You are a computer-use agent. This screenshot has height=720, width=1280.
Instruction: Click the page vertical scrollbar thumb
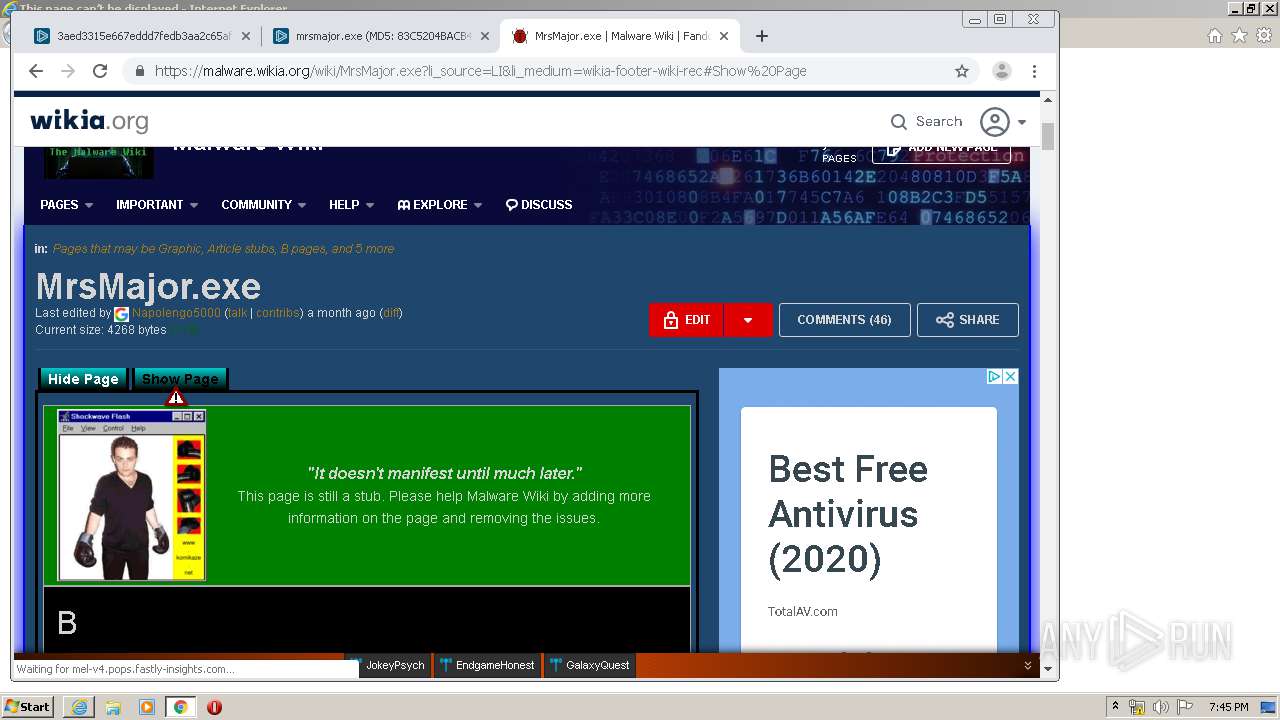[x=1048, y=136]
